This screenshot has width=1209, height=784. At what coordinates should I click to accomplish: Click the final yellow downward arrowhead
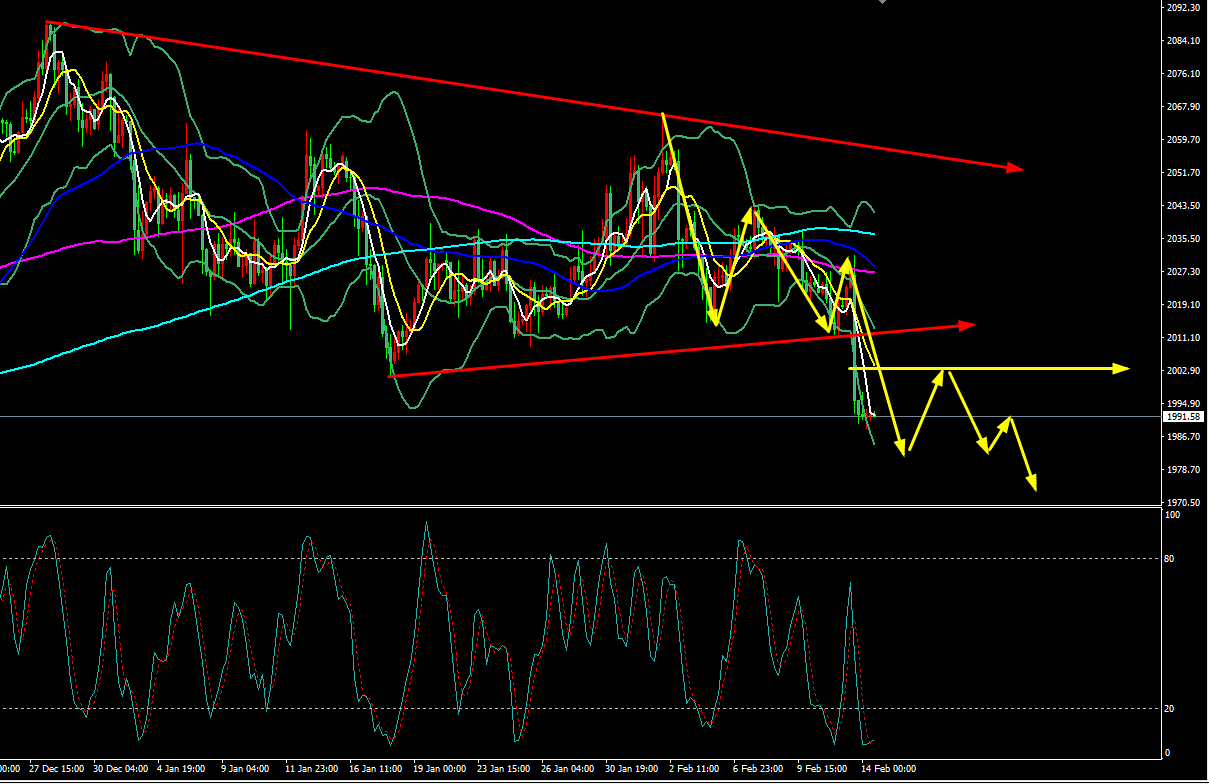[x=1033, y=484]
